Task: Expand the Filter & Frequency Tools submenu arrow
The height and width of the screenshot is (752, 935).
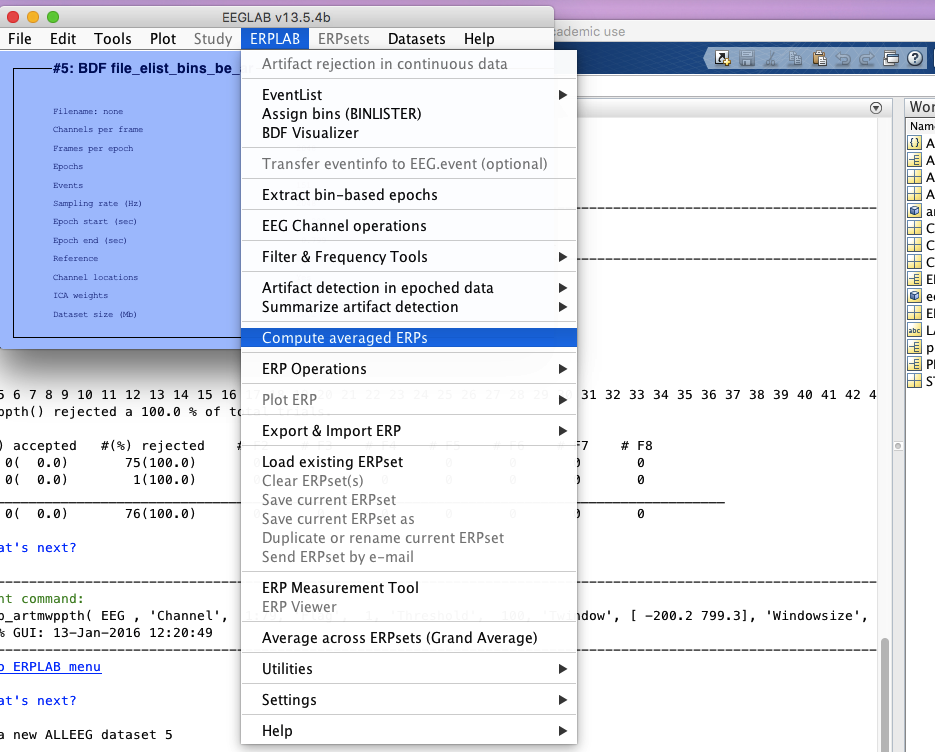Action: pos(562,257)
